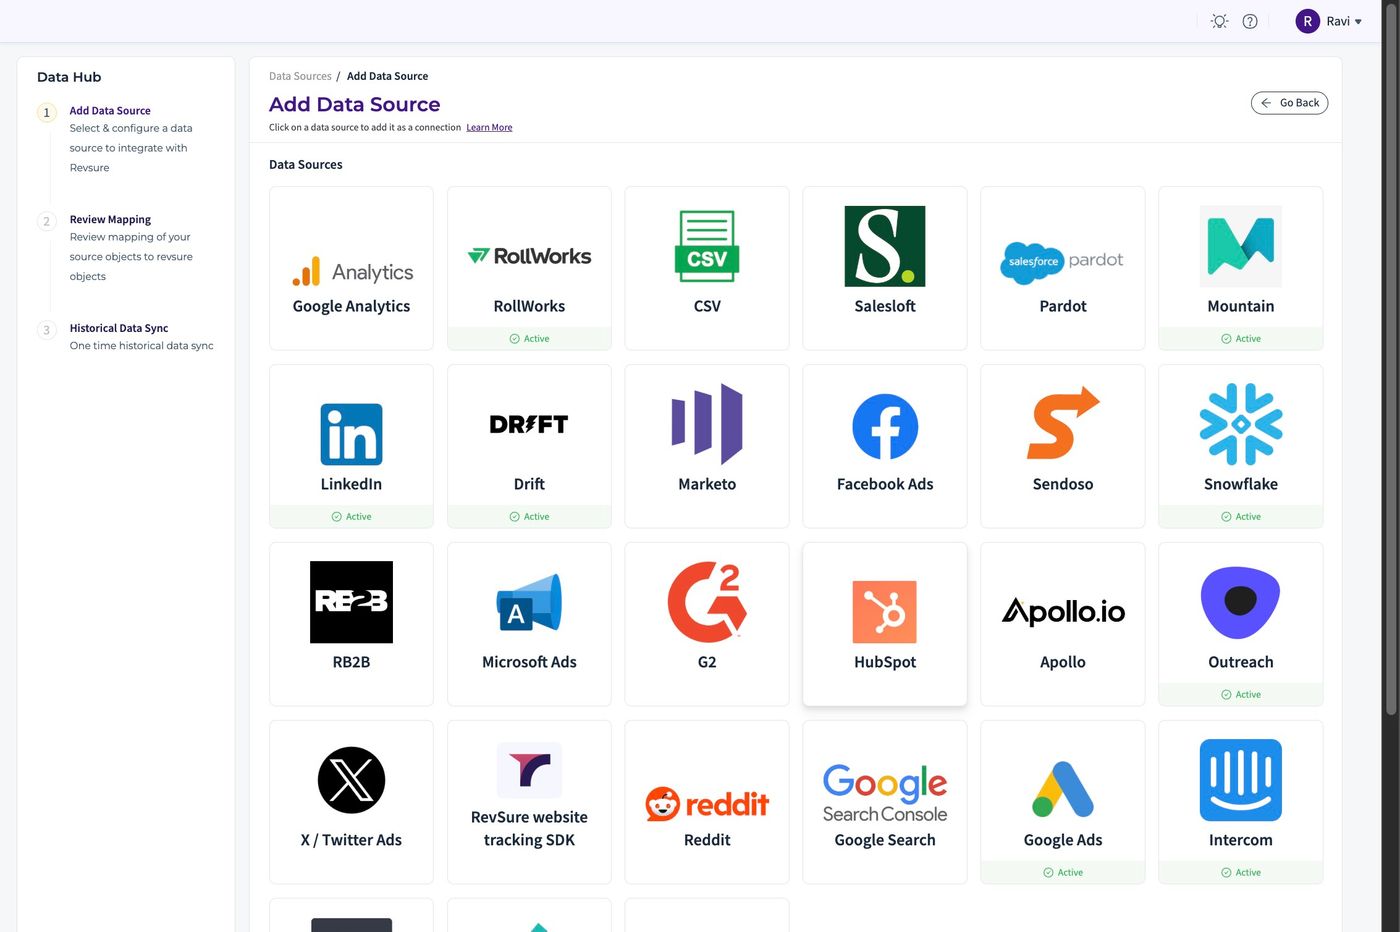Click the Active status under Snowflake
1400x932 pixels.
click(1241, 517)
